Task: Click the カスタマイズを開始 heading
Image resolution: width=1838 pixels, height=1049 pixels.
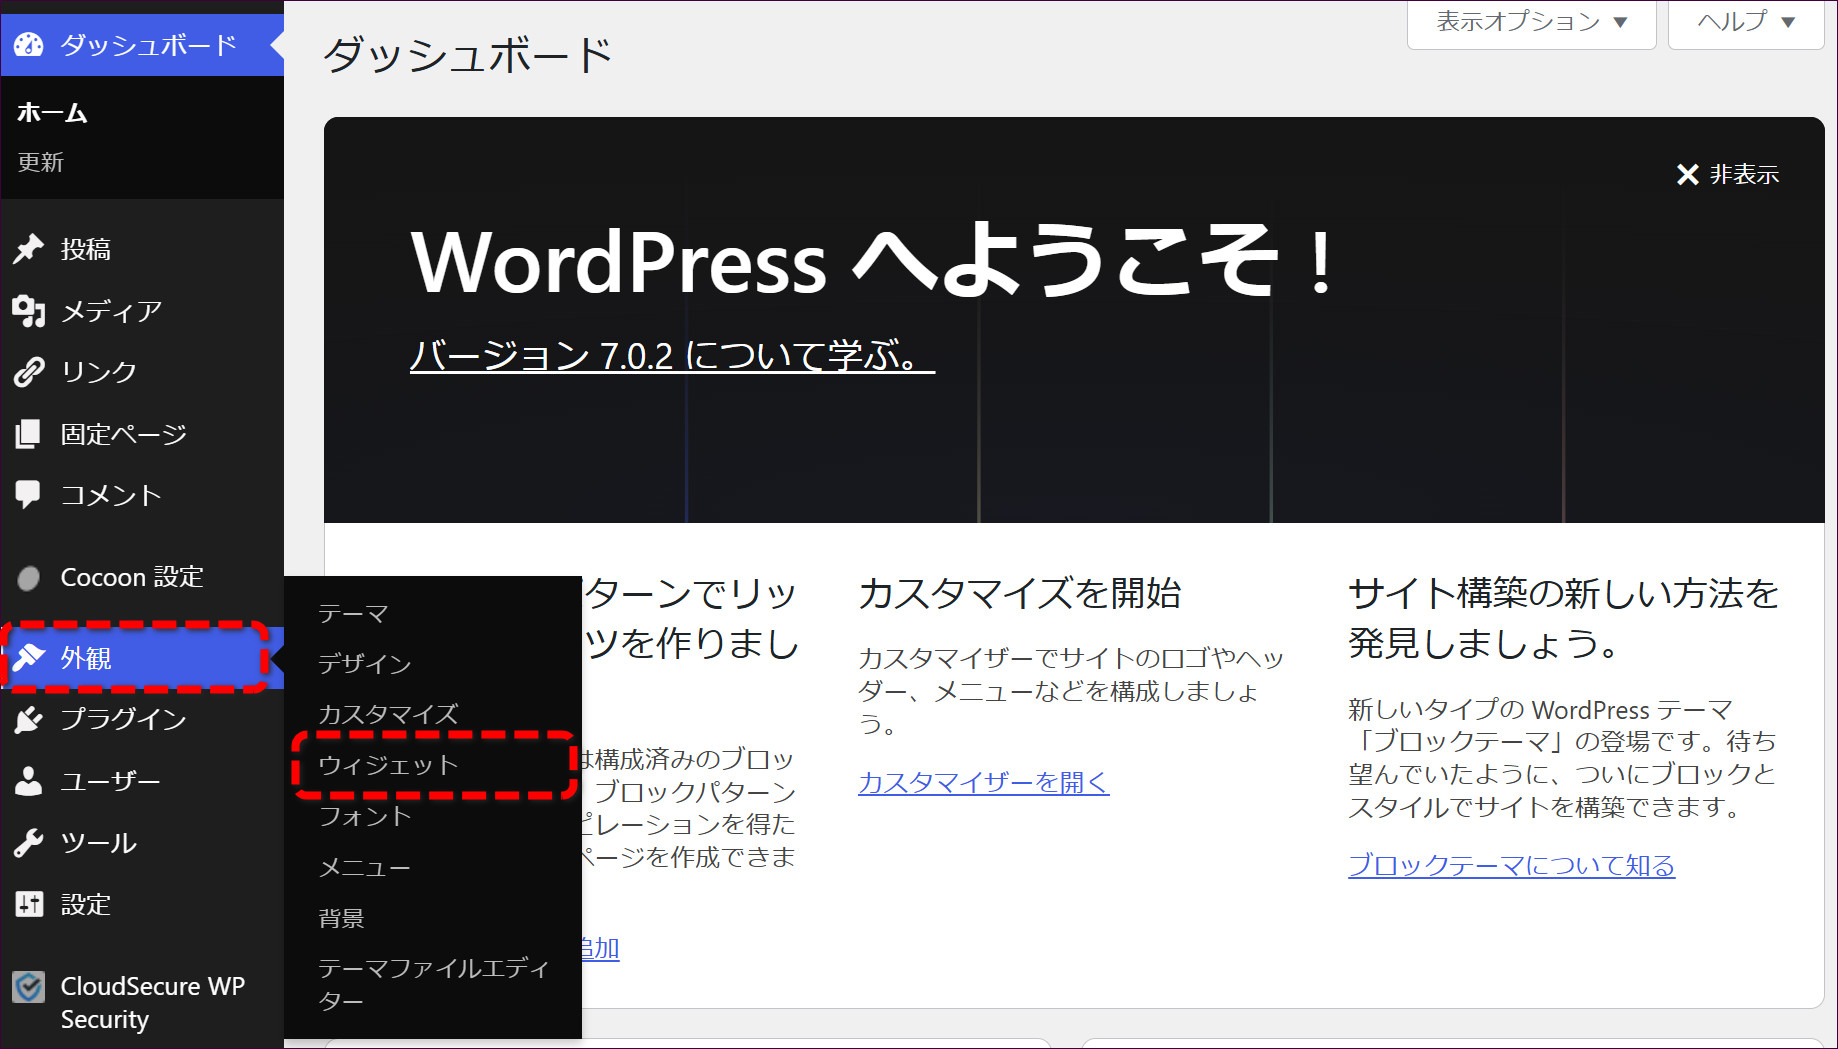Action: 1020,594
